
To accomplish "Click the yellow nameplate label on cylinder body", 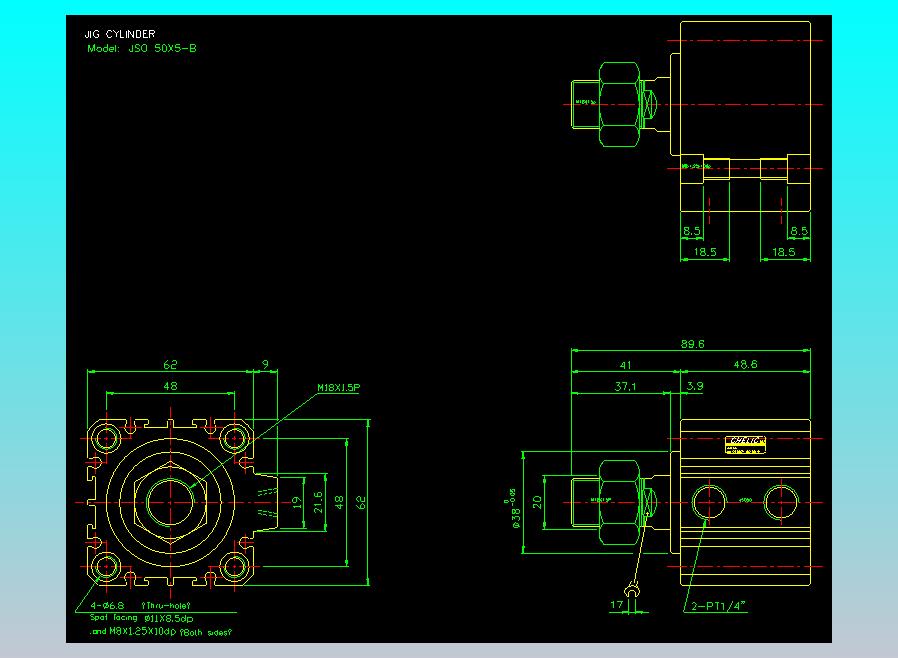I will [x=745, y=445].
